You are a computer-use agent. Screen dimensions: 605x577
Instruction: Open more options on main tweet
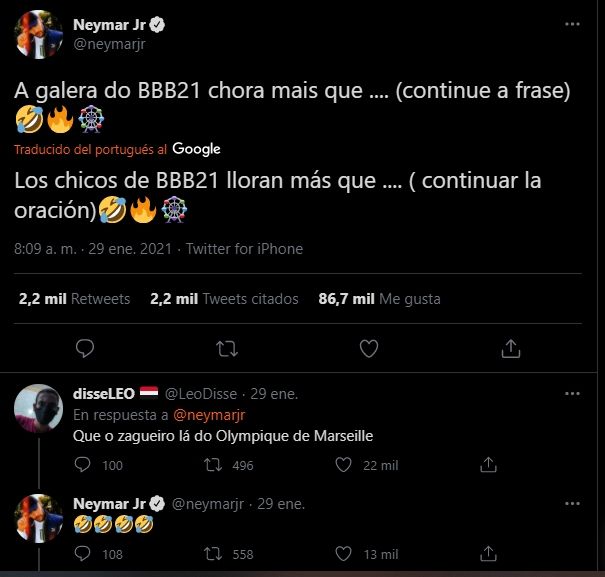571,23
